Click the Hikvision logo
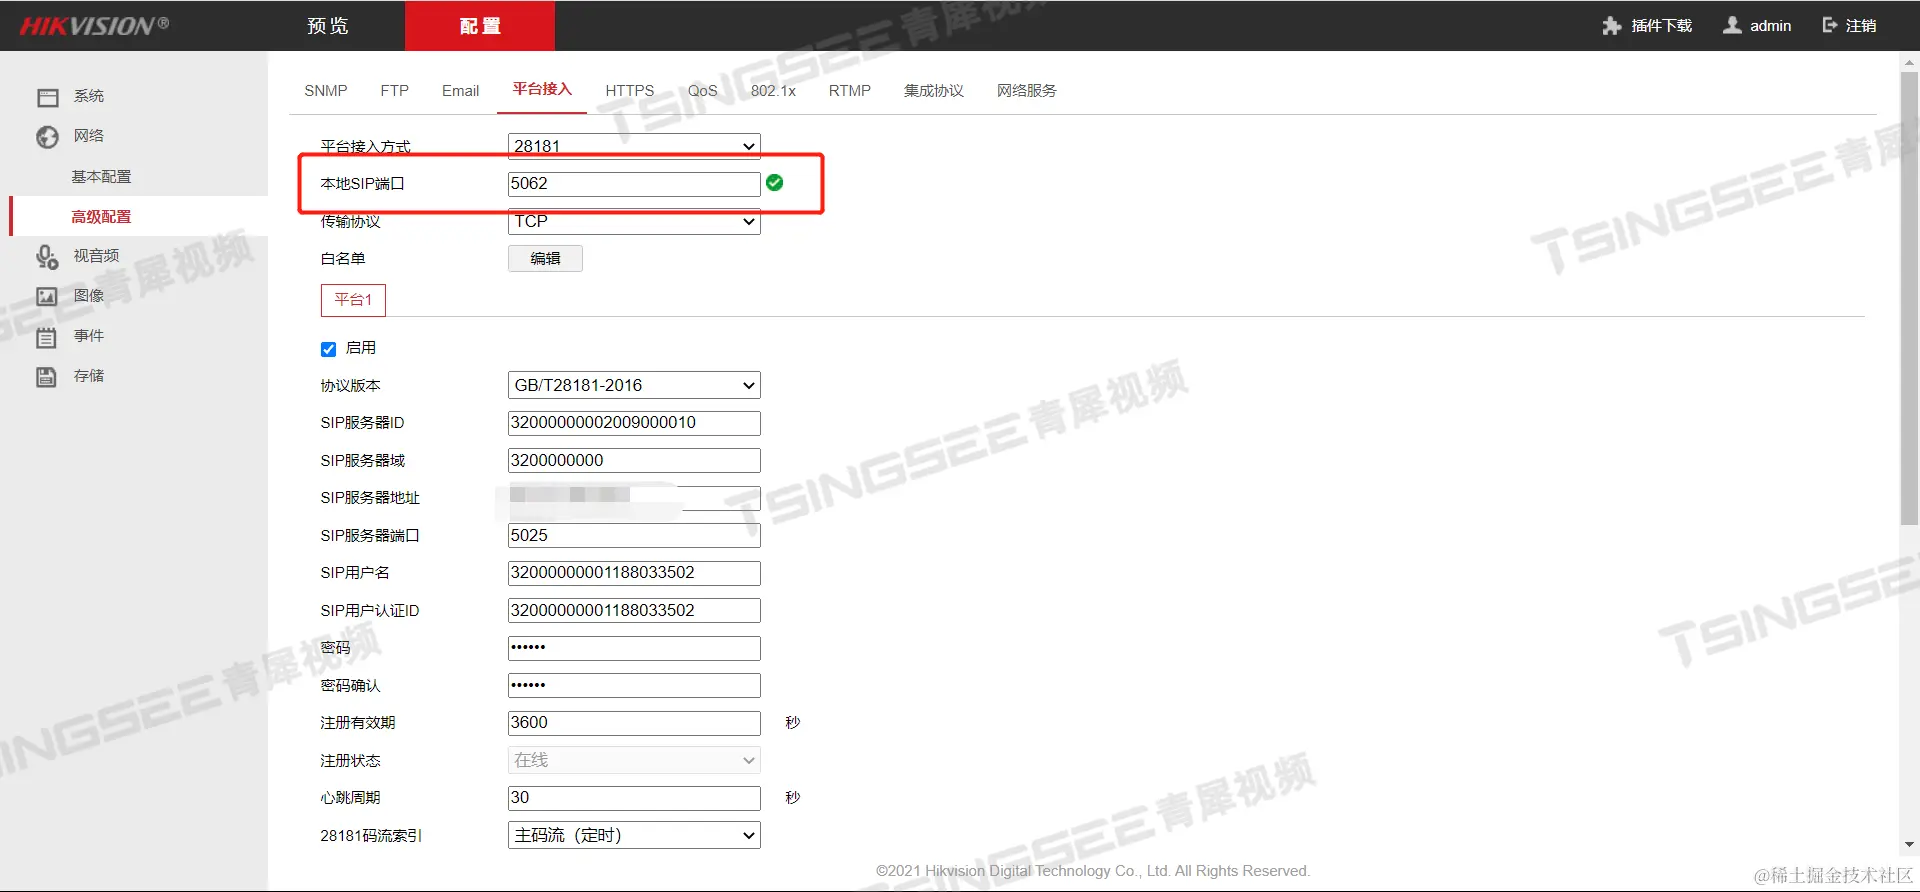 pyautogui.click(x=94, y=26)
